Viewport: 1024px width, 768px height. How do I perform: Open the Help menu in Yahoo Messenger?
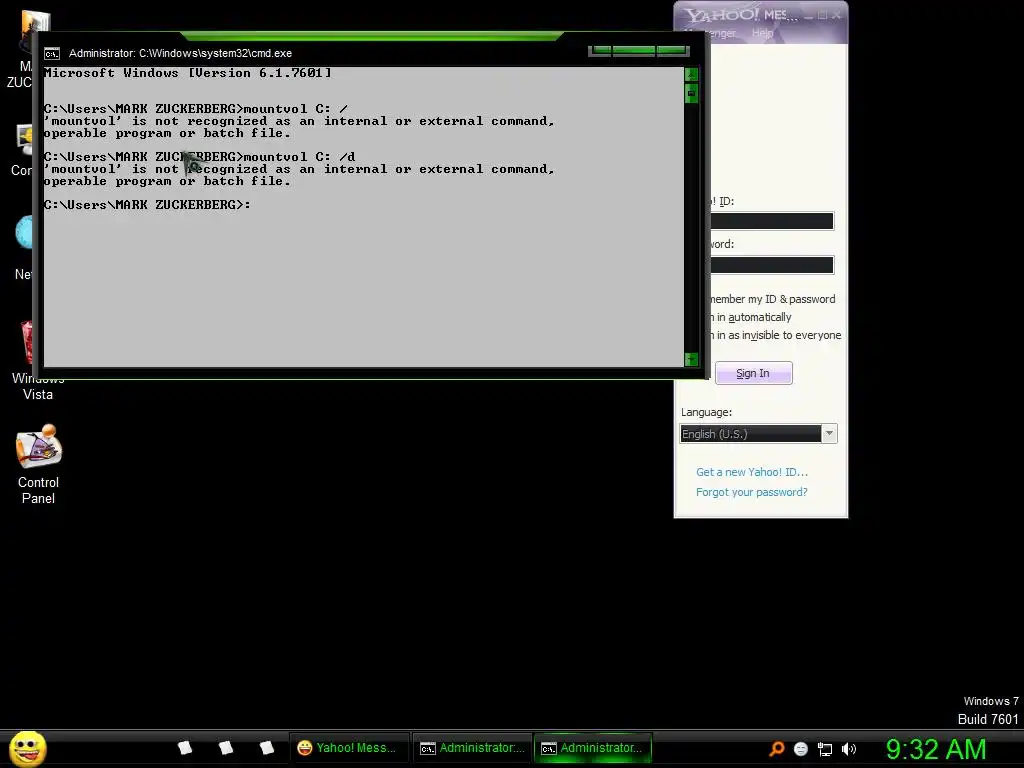(762, 33)
